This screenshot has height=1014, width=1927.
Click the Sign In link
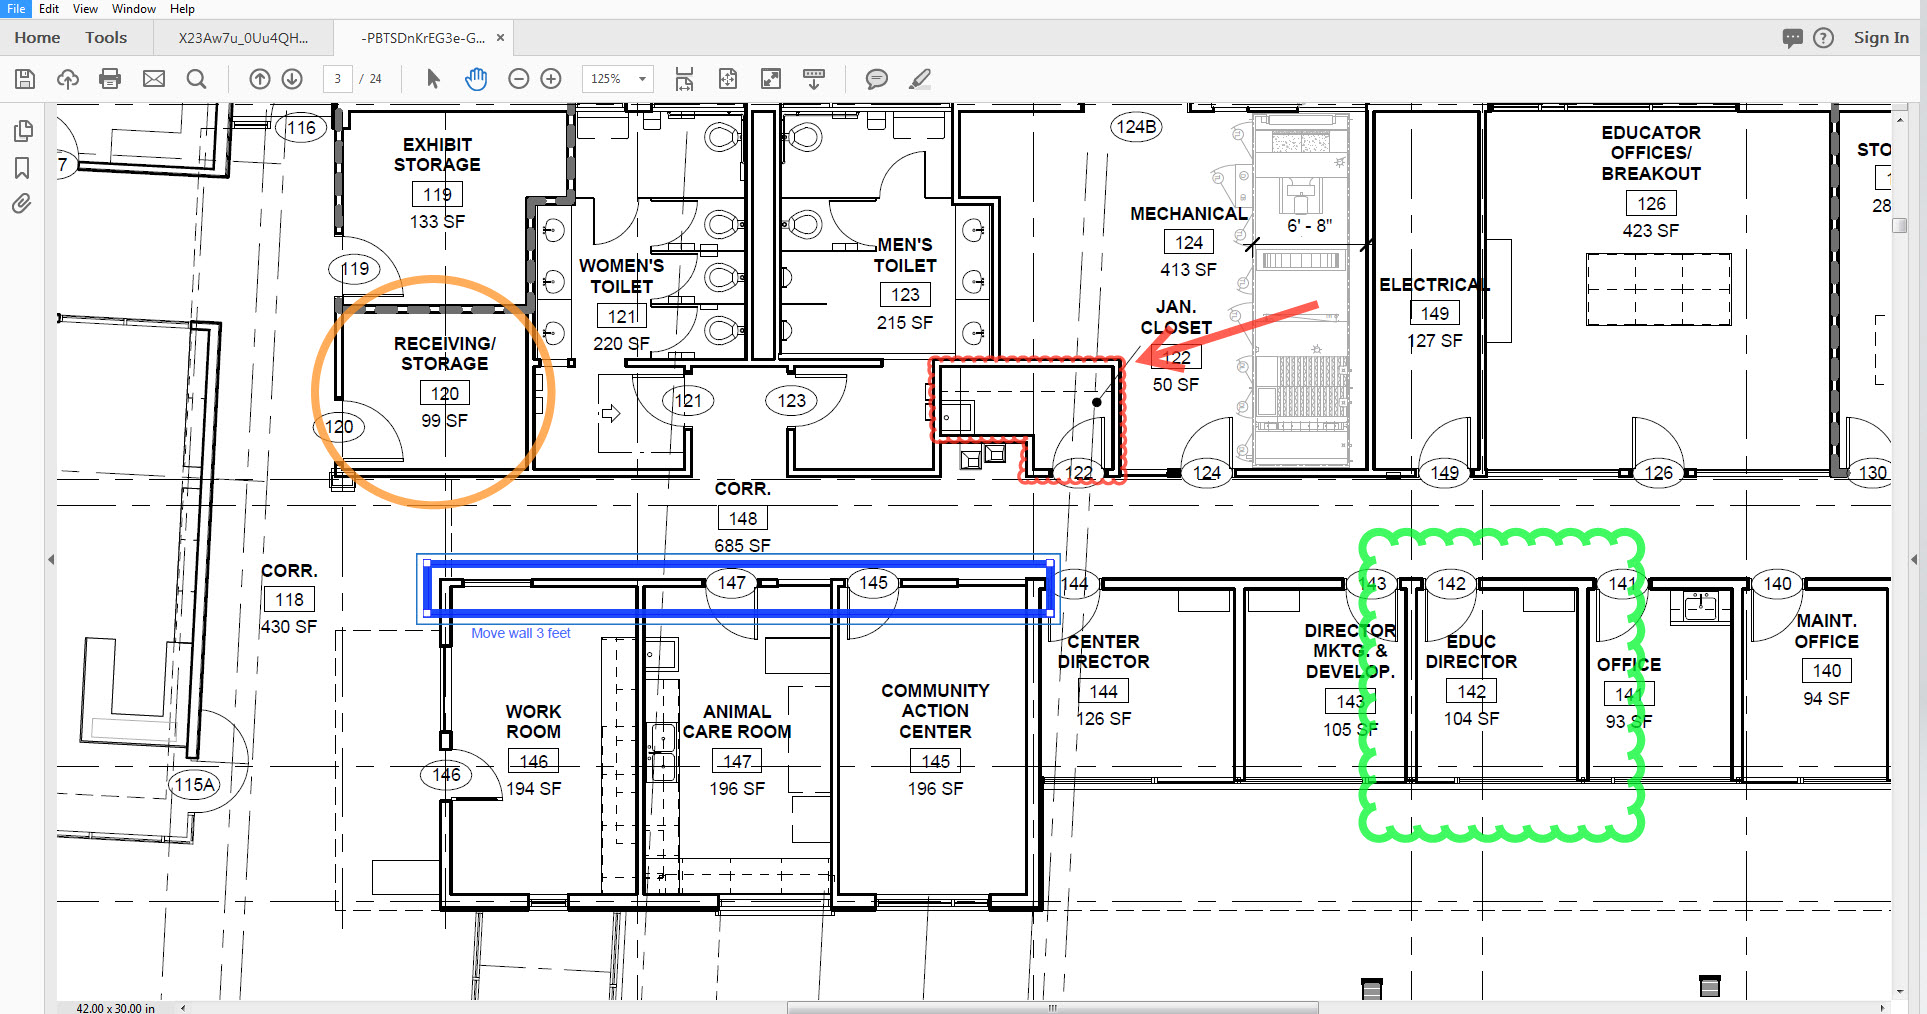coord(1880,38)
